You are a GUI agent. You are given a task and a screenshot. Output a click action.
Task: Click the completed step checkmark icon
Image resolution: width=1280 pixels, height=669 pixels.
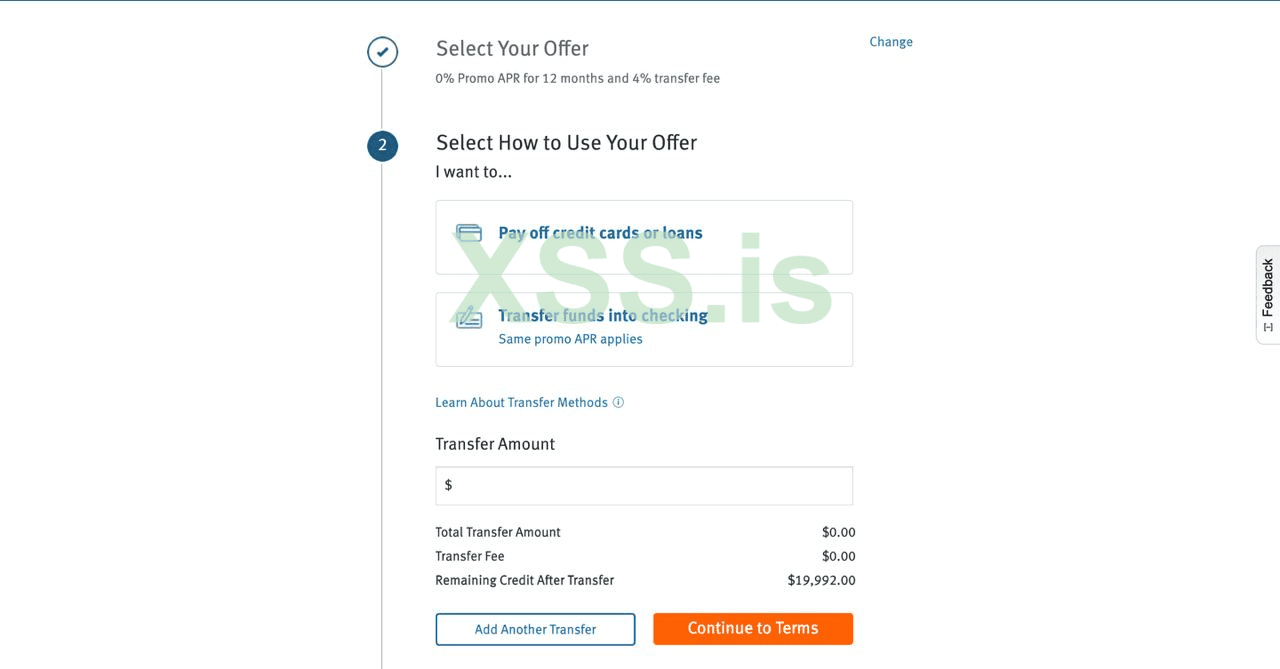point(382,52)
